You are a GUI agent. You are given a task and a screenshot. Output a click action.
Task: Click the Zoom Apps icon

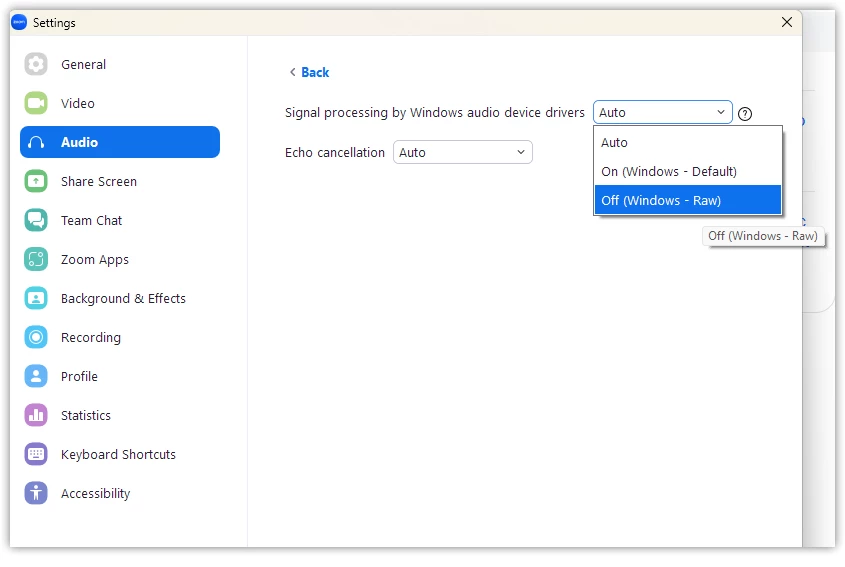[x=36, y=259]
